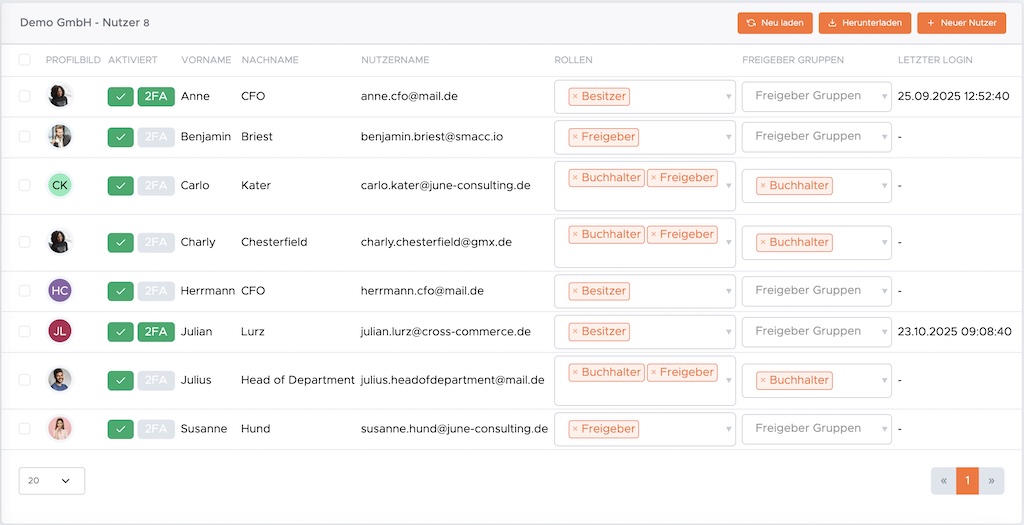
Task: Deactivate Julian Lurz's green activated toggle
Action: pyautogui.click(x=120, y=331)
